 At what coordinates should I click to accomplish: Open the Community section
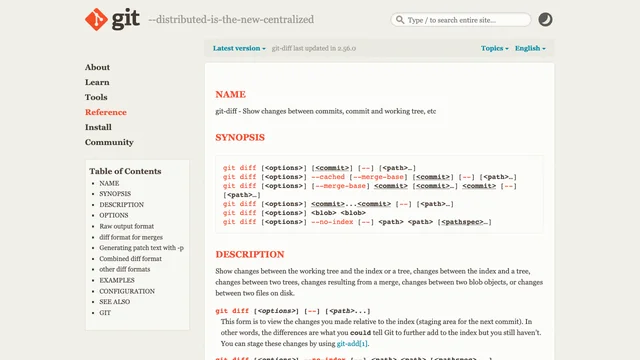point(109,142)
